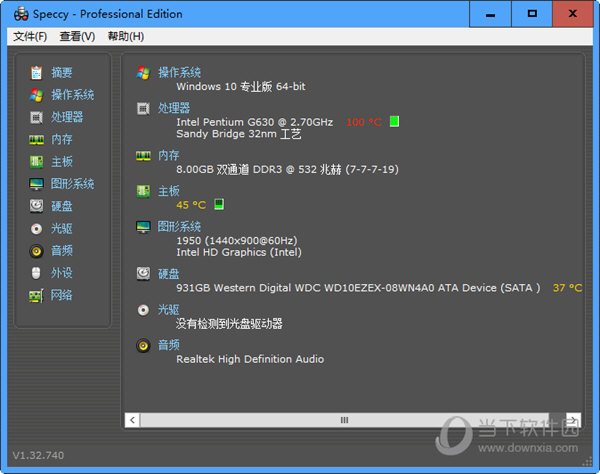Click the disc icon beside 光驱 heading in main panel
This screenshot has width=600, height=474.
click(x=143, y=309)
